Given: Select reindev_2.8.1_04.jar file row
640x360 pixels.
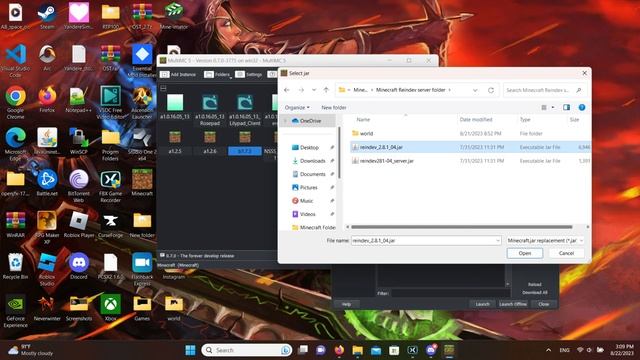Looking at the screenshot, I should click(469, 147).
